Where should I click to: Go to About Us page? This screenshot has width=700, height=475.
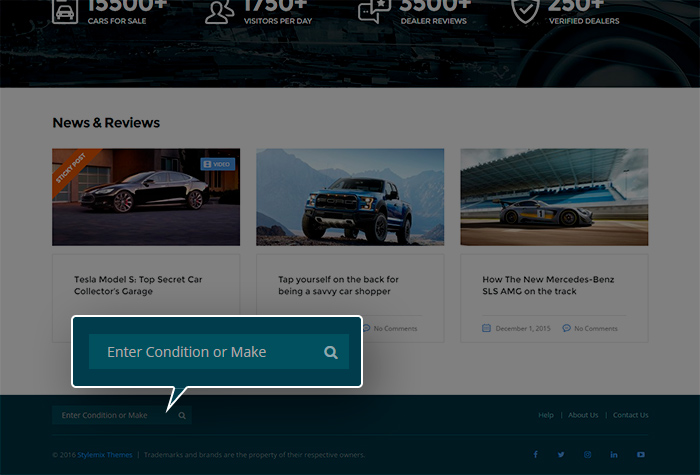pyautogui.click(x=583, y=415)
